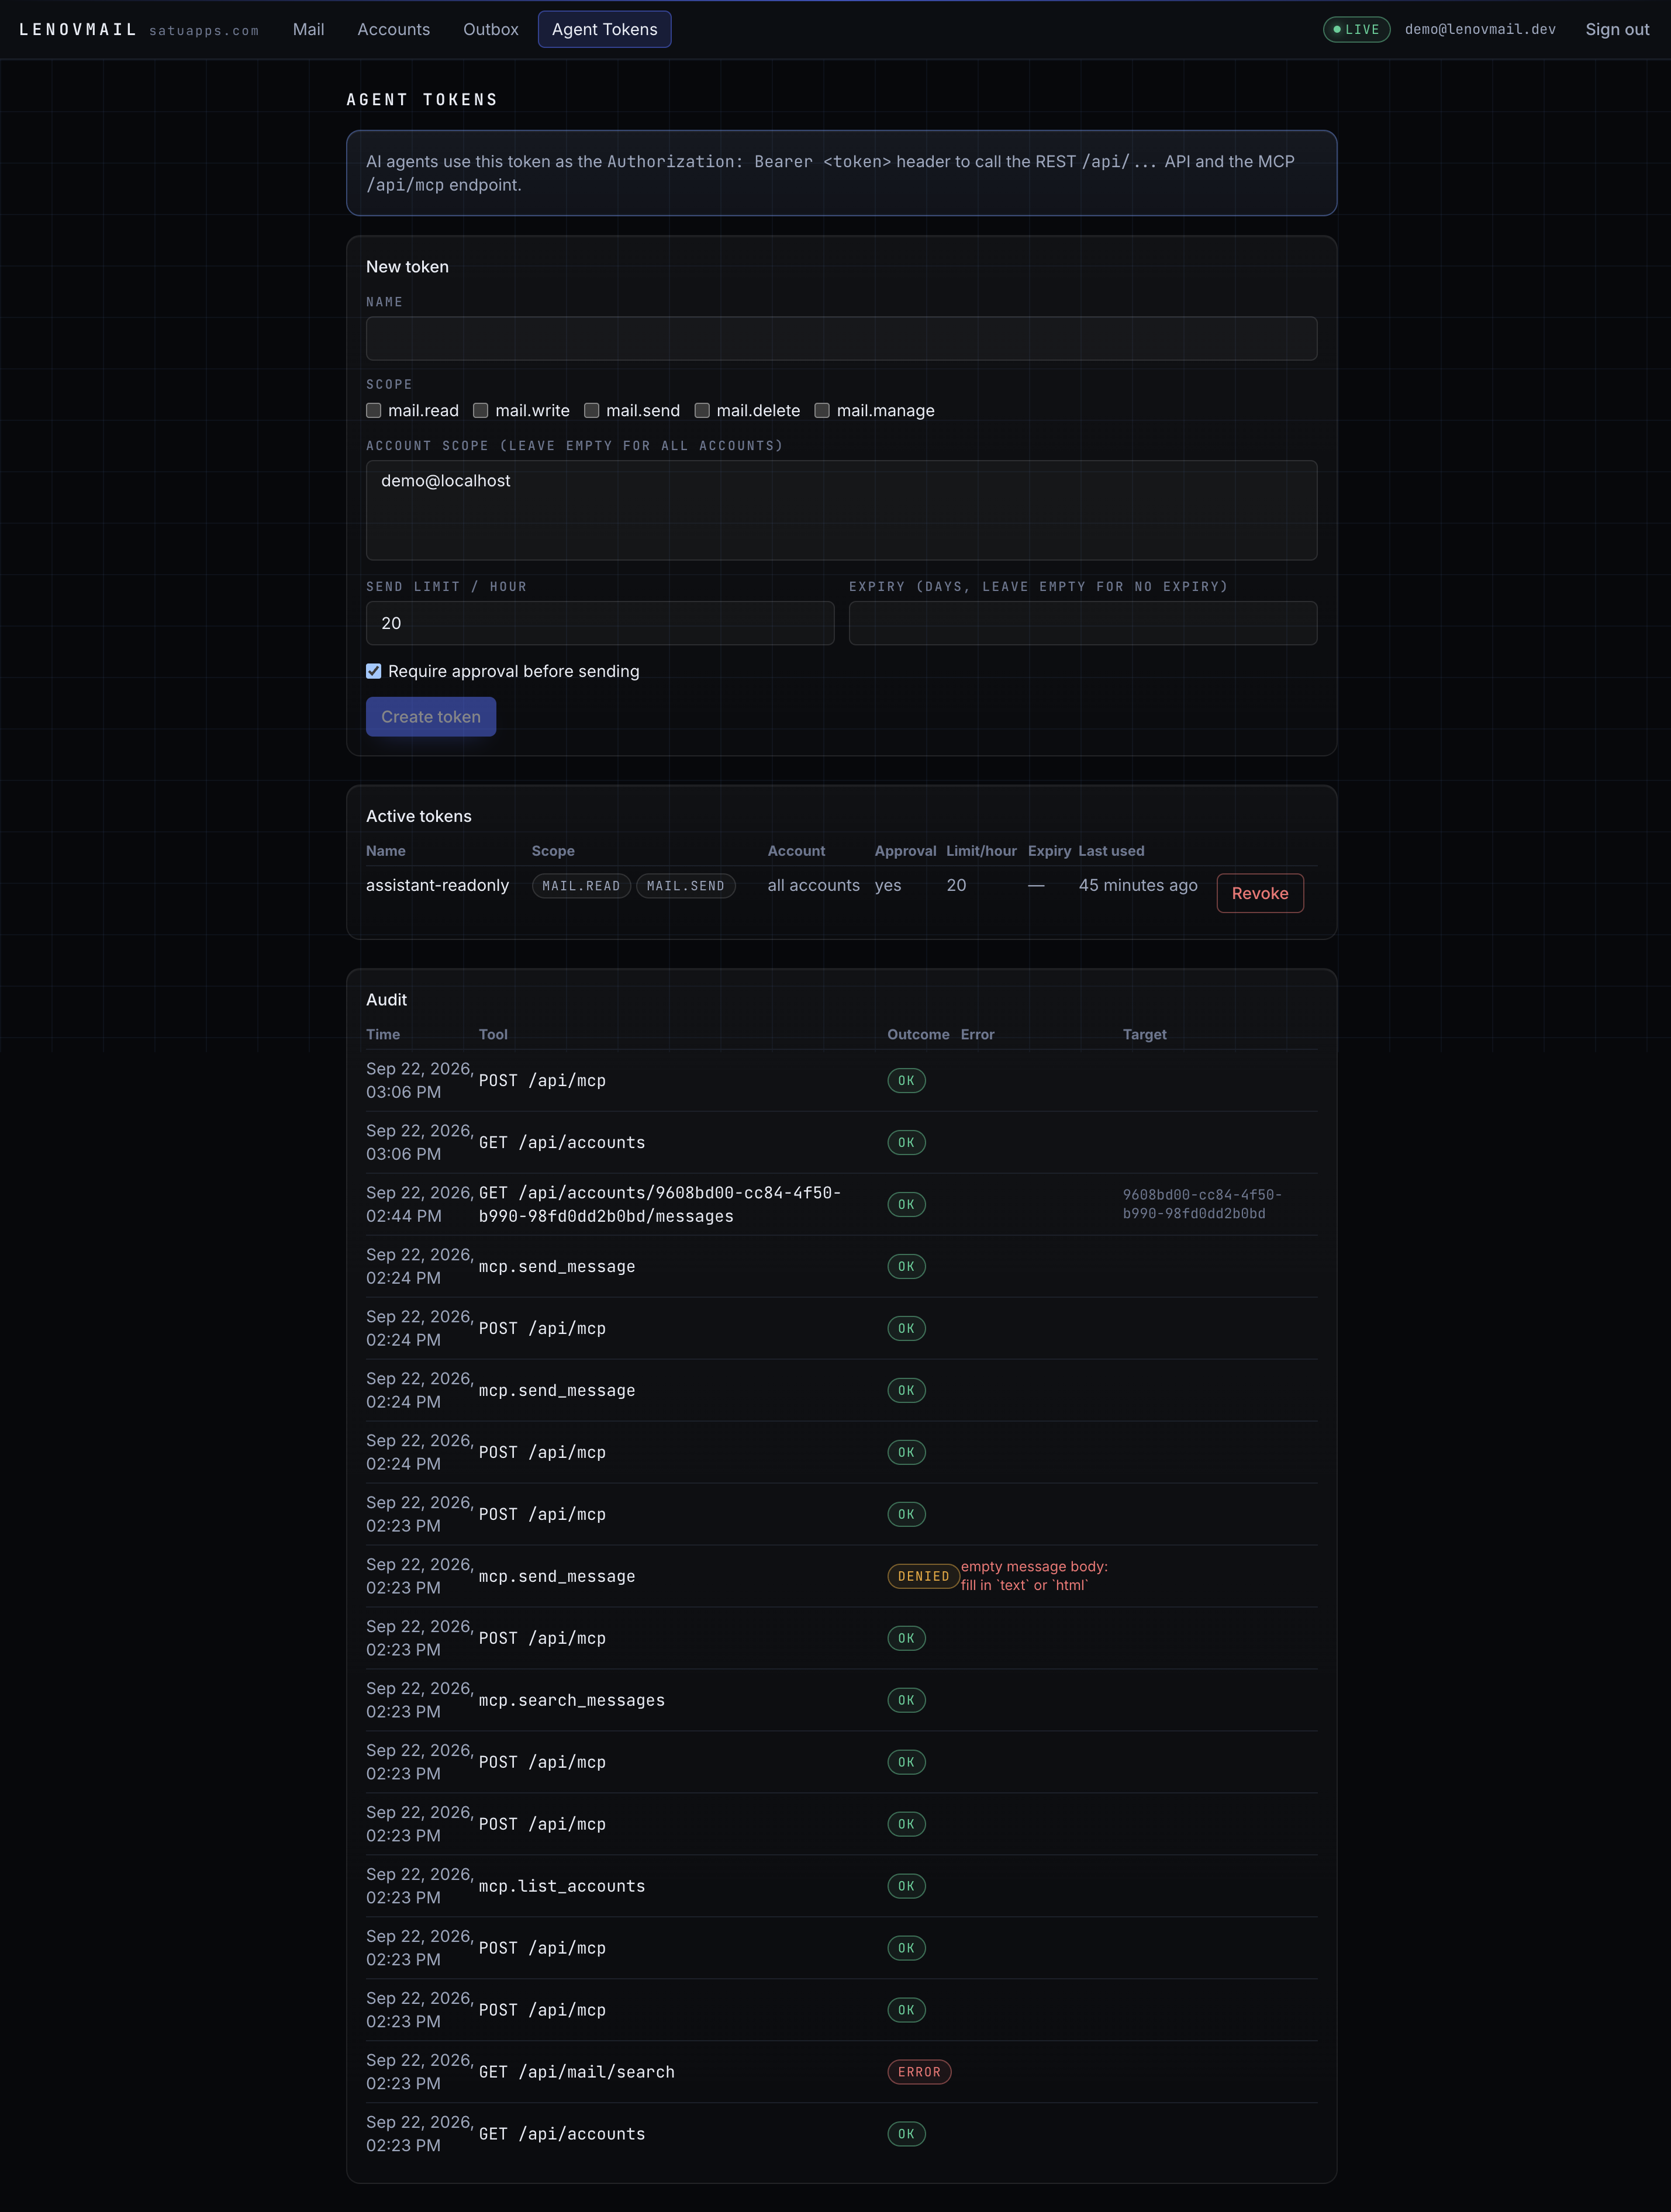The height and width of the screenshot is (2212, 1671).
Task: Open the Outbox tab
Action: [490, 29]
